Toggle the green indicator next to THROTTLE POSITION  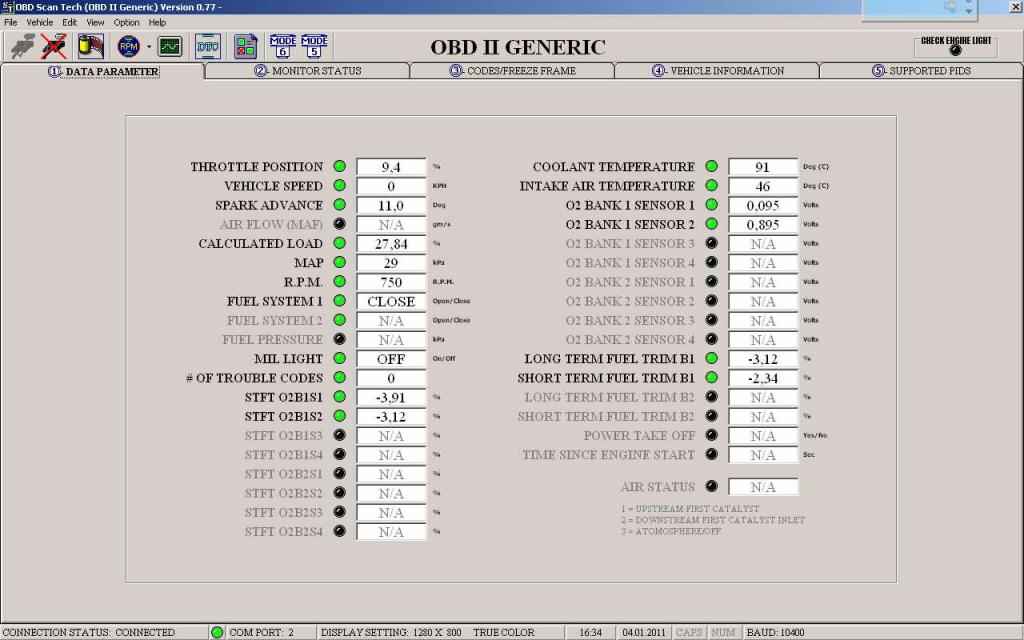(x=340, y=167)
